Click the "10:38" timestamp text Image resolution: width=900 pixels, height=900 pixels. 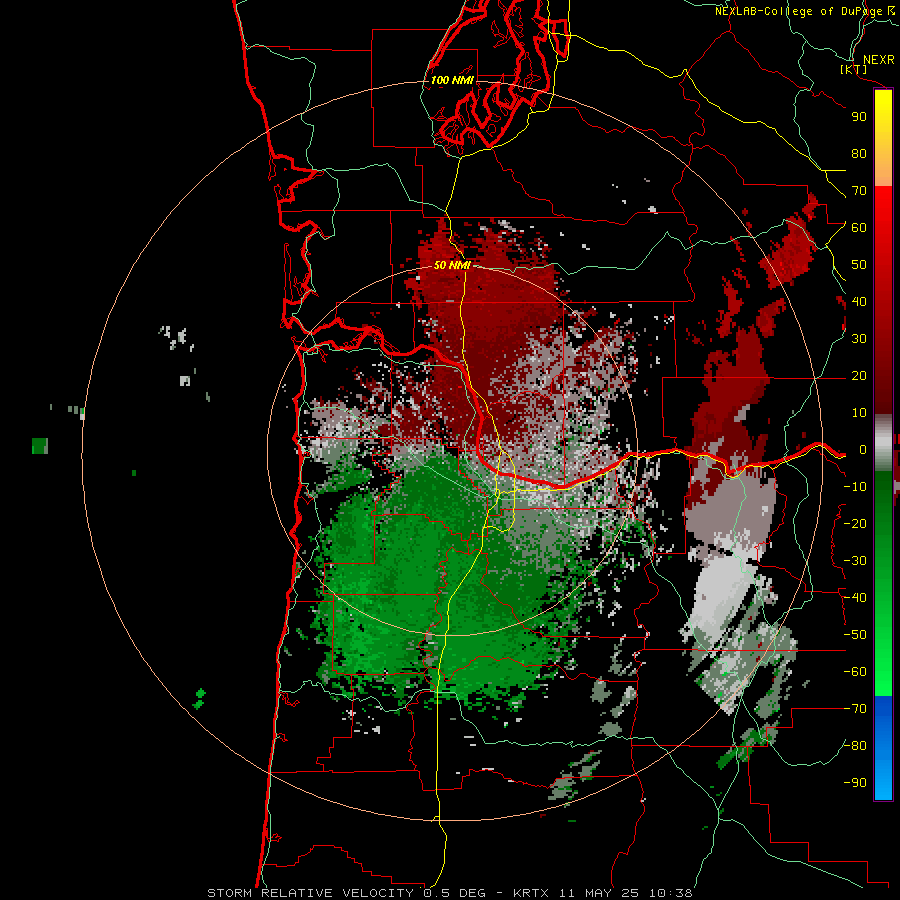pyautogui.click(x=671, y=893)
